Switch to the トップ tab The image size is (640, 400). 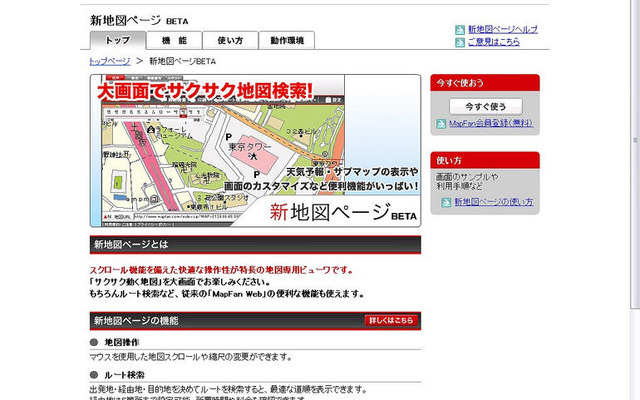(x=118, y=40)
